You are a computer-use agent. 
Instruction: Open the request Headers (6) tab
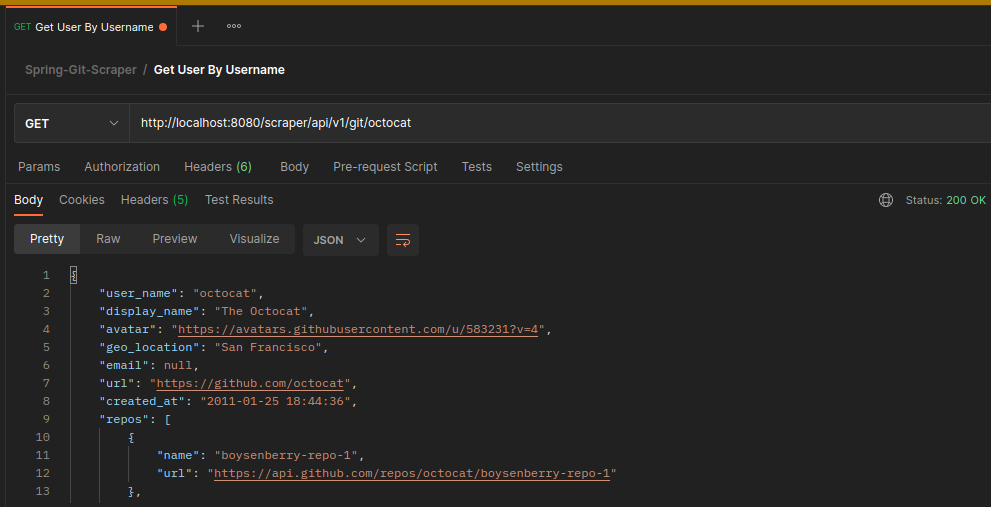218,167
